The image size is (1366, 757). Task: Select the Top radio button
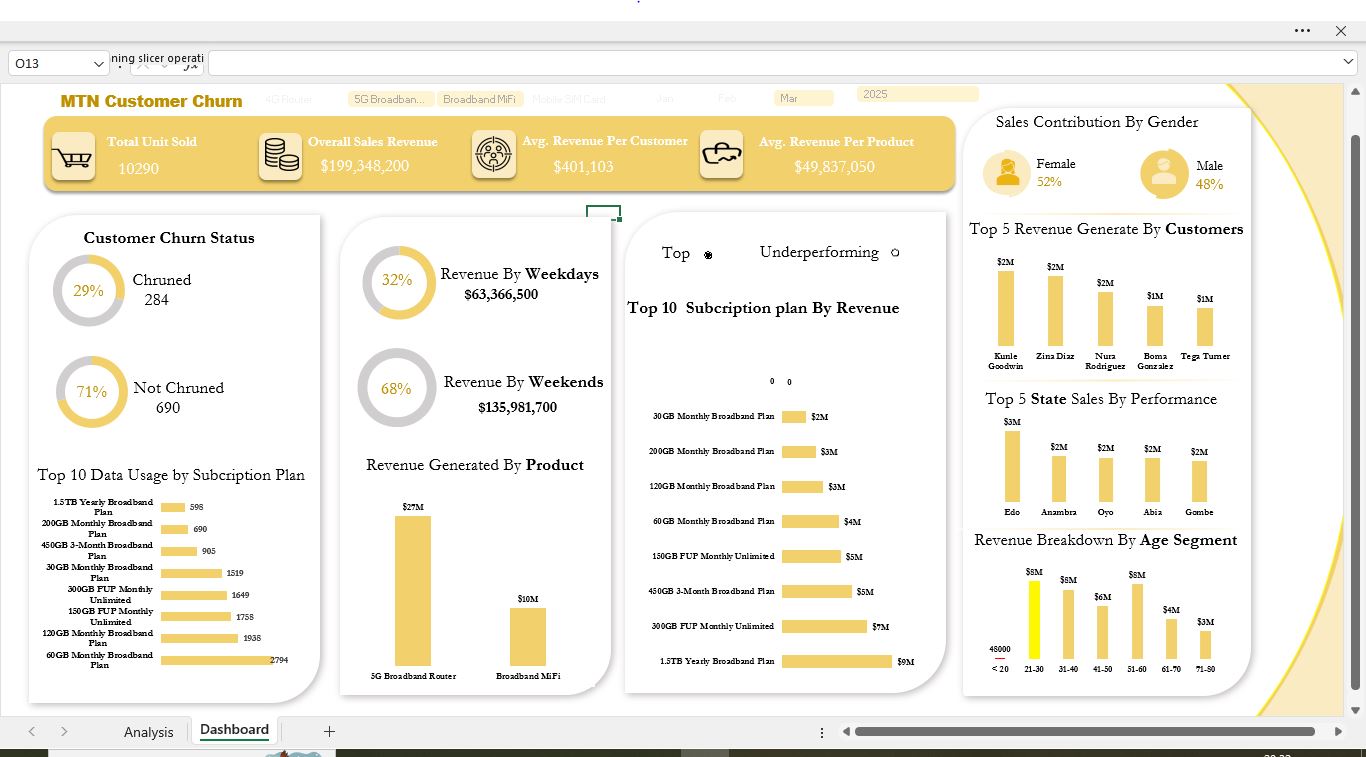pos(708,255)
